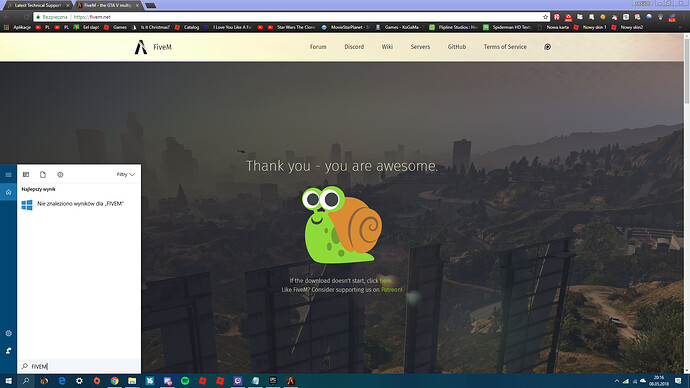Click the 'here' download link
The width and height of the screenshot is (690, 388).
[385, 281]
